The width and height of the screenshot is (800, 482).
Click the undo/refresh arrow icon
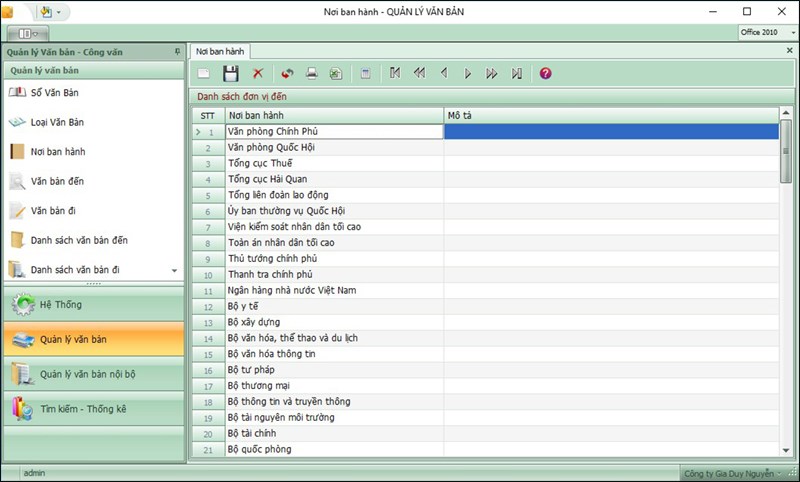(286, 74)
